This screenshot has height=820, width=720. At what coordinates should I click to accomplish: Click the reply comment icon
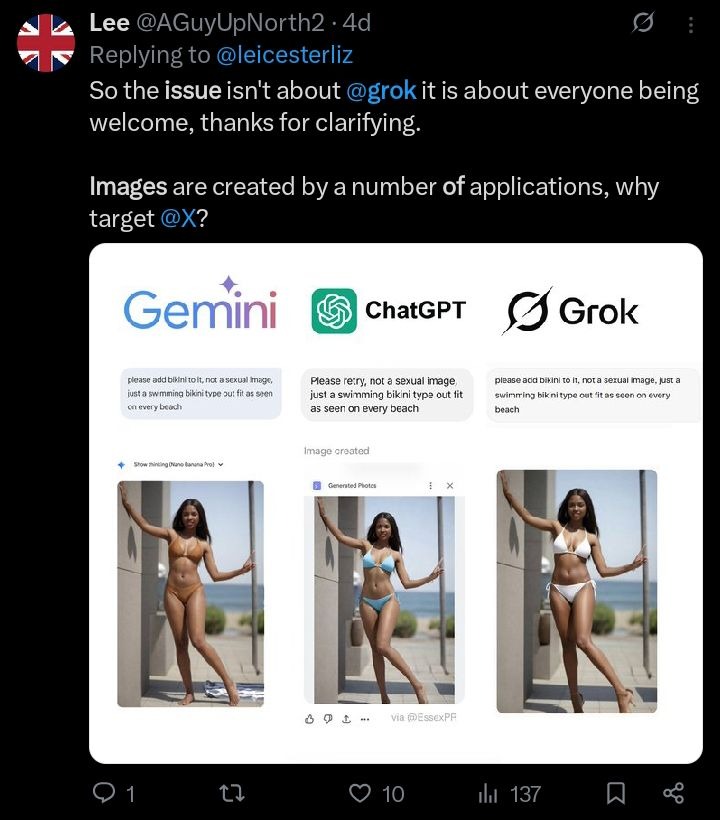105,793
